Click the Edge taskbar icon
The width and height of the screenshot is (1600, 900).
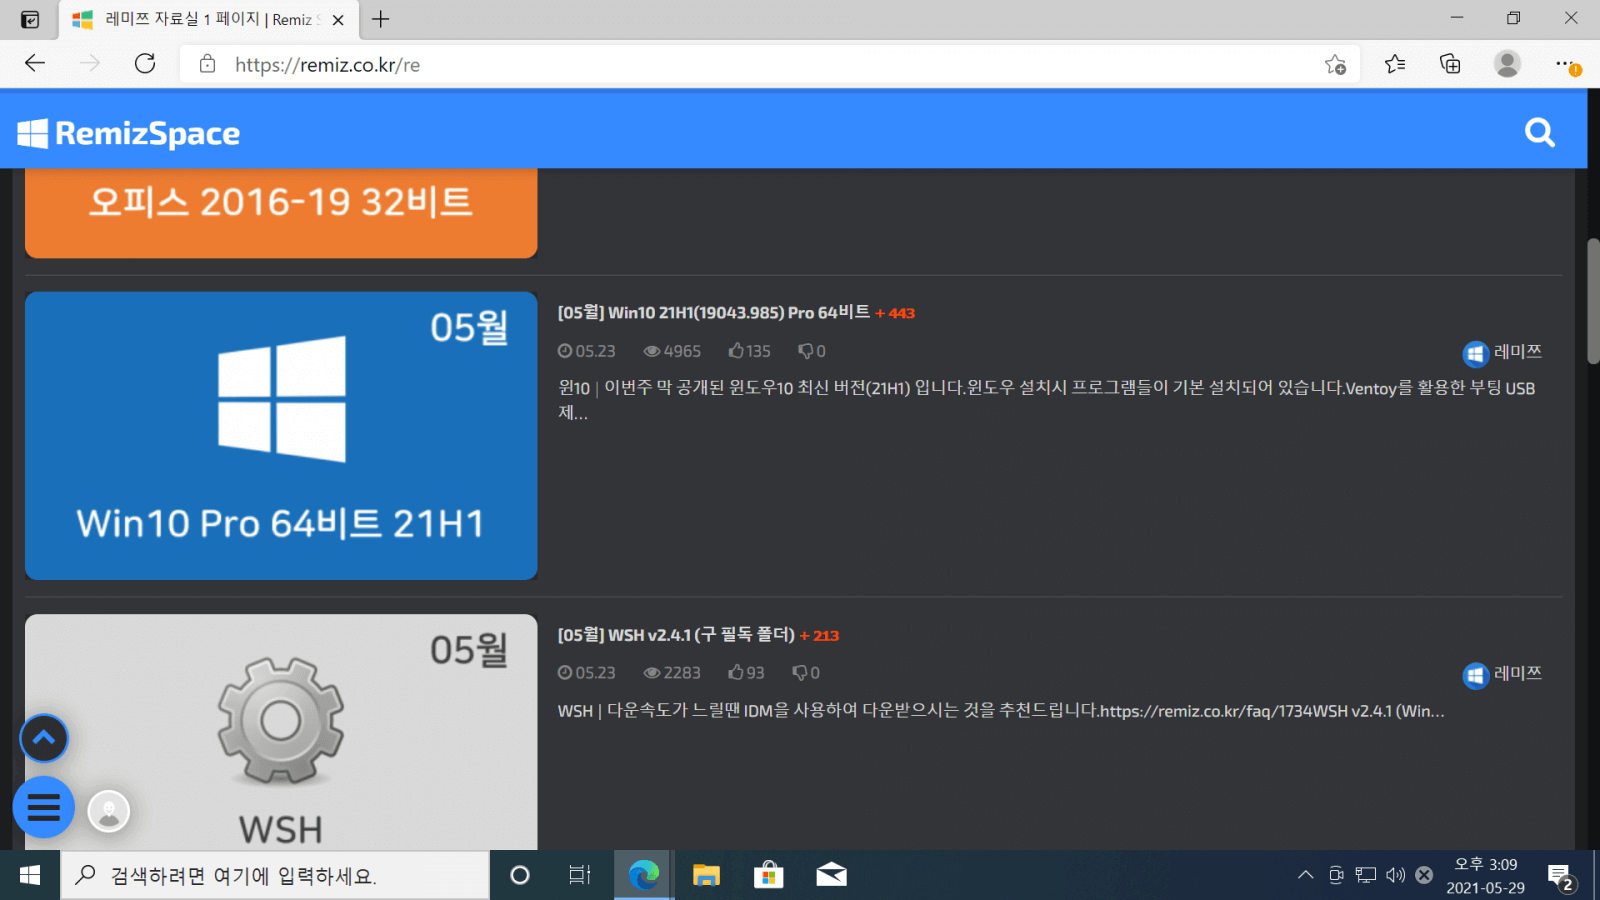tap(643, 875)
